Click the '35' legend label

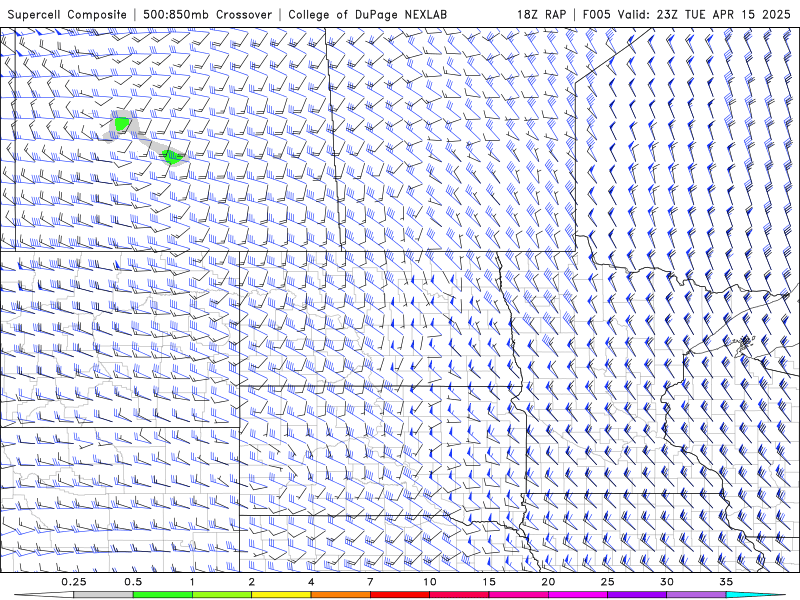[x=726, y=582]
